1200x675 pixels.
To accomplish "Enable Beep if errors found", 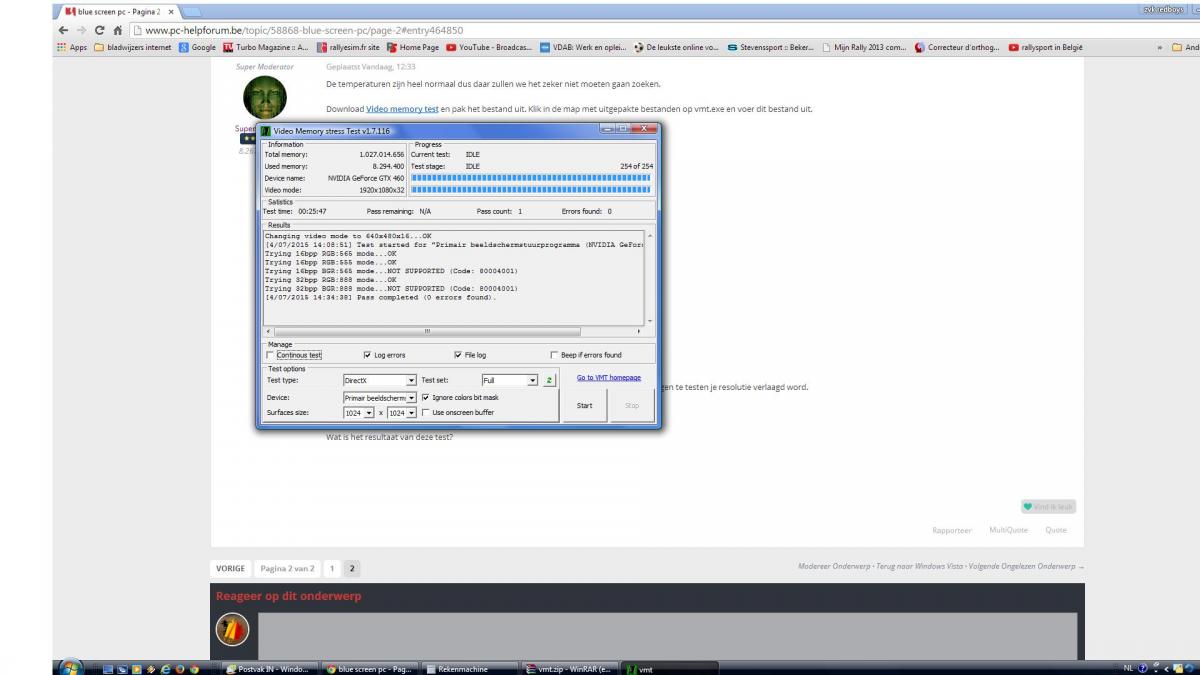I will click(x=555, y=355).
